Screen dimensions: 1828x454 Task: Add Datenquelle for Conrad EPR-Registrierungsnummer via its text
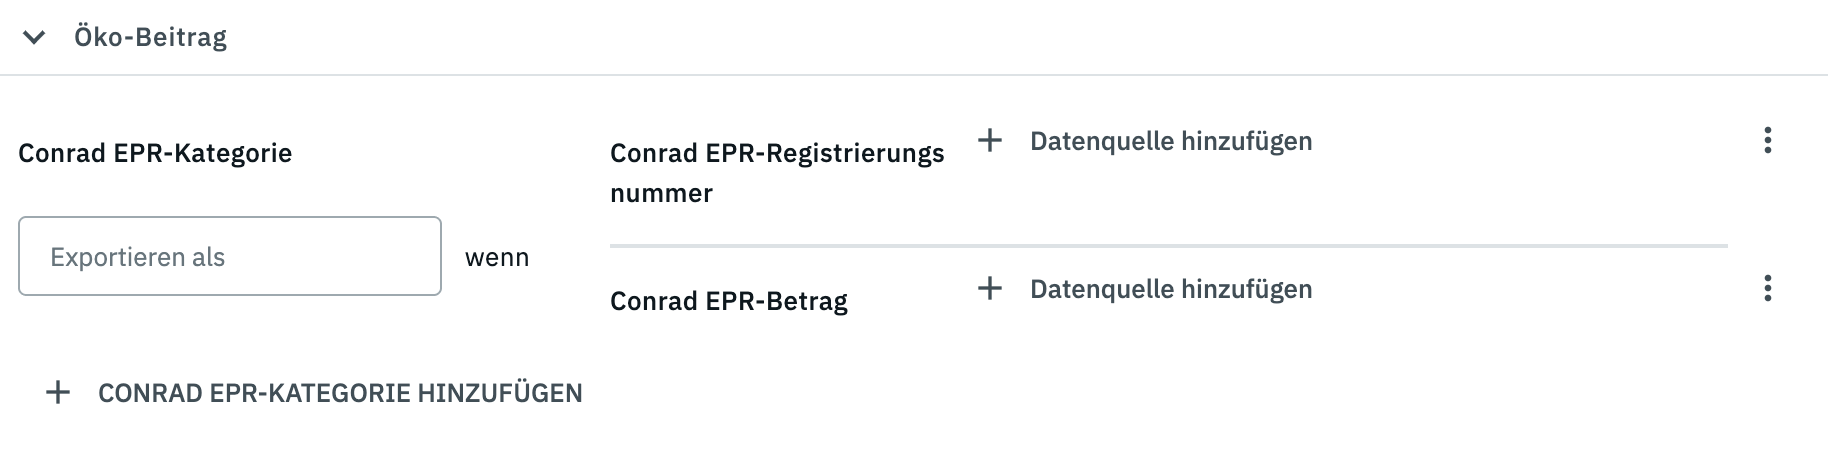pyautogui.click(x=1171, y=141)
